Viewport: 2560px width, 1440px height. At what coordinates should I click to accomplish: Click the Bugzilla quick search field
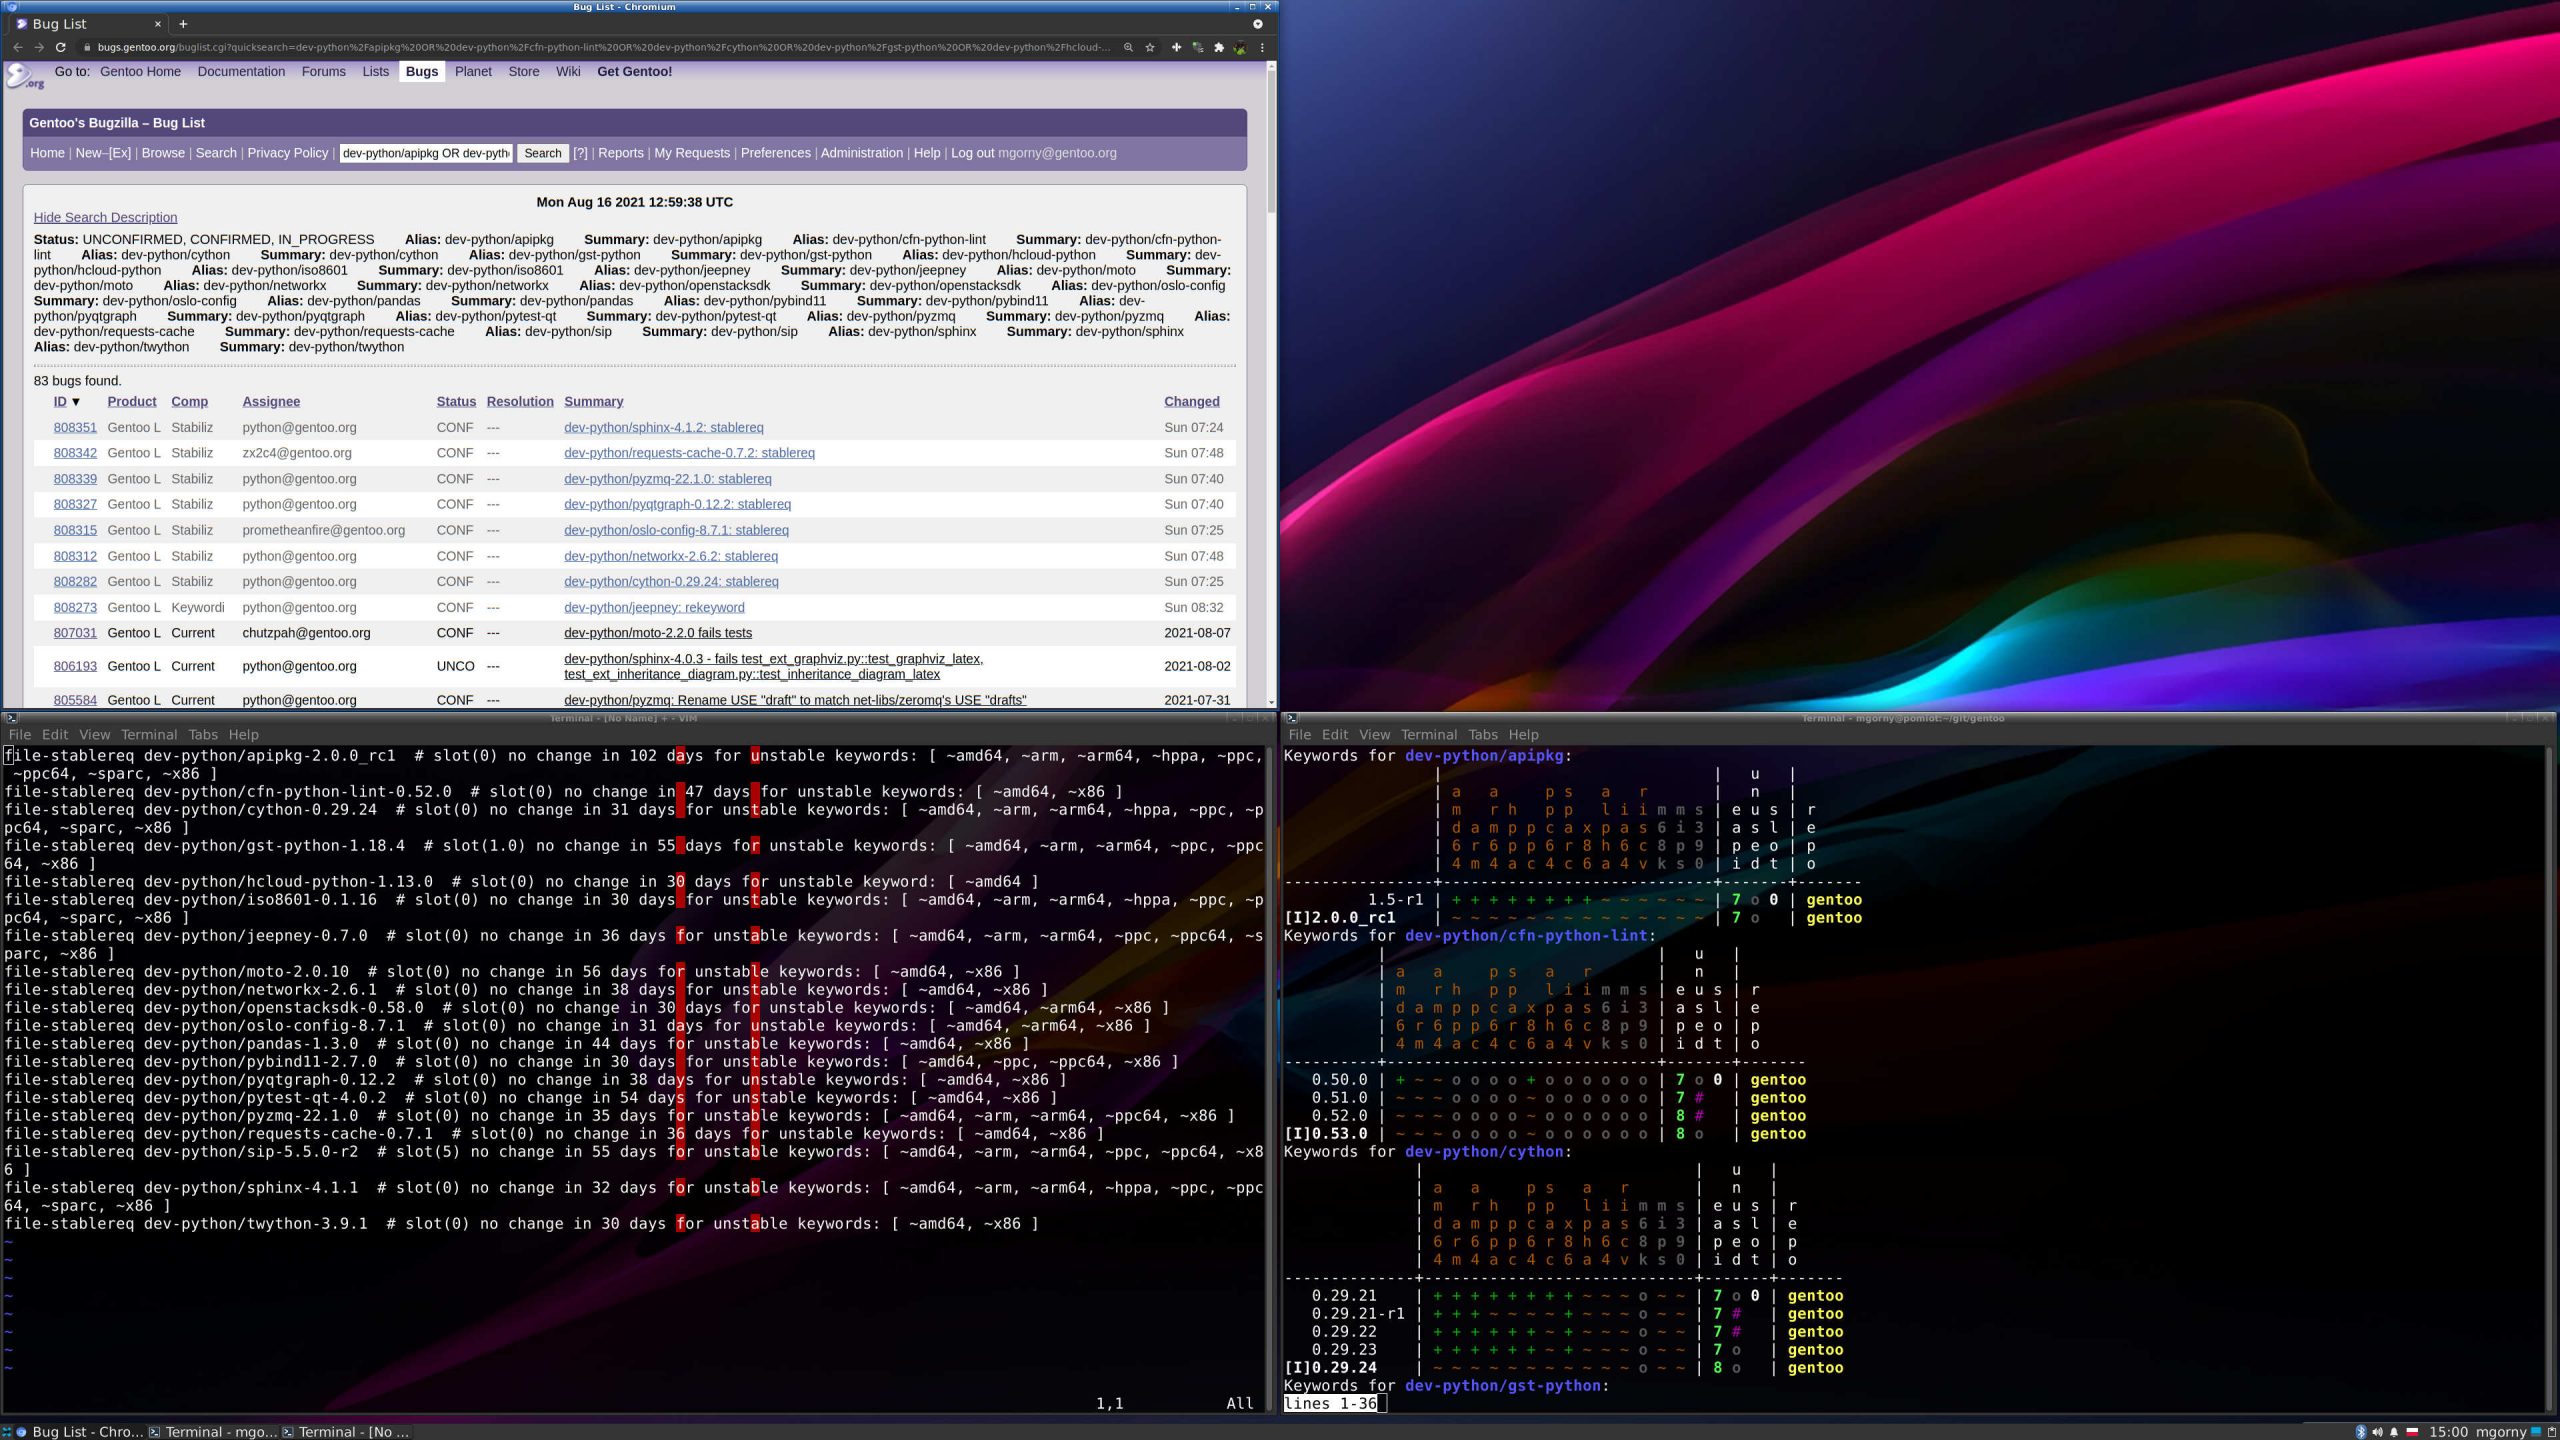click(426, 153)
